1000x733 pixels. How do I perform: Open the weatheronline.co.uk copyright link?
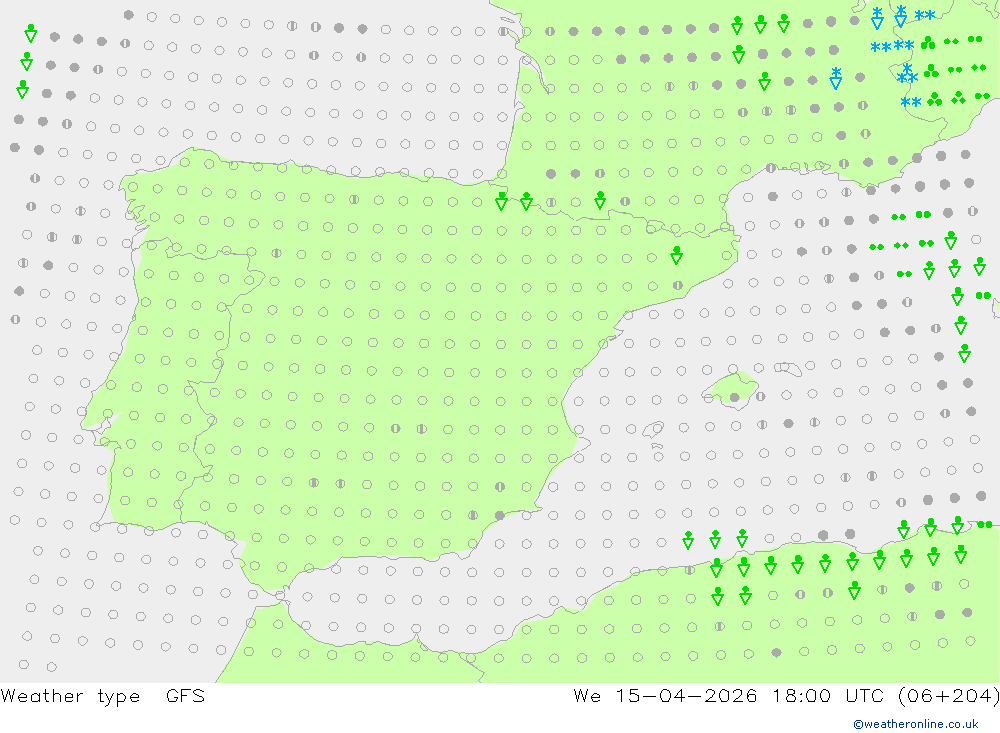[x=916, y=724]
